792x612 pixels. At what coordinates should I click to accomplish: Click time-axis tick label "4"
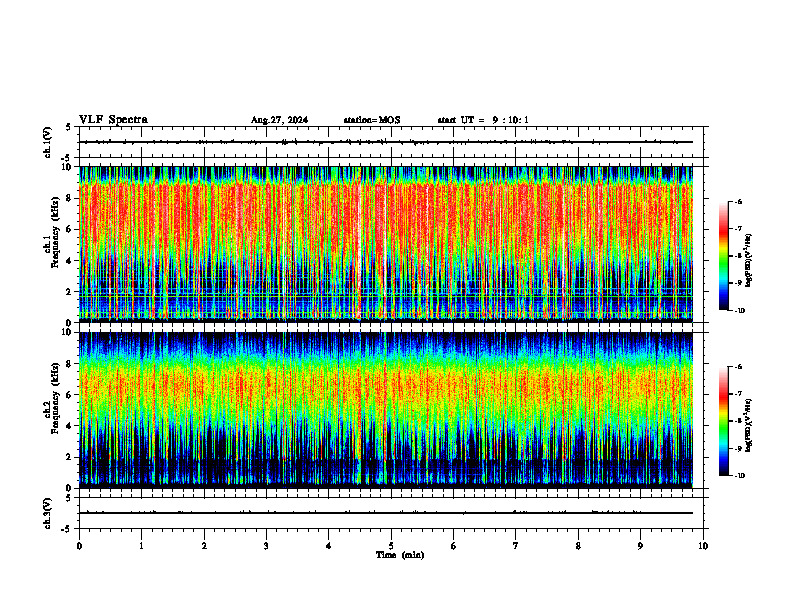329,546
